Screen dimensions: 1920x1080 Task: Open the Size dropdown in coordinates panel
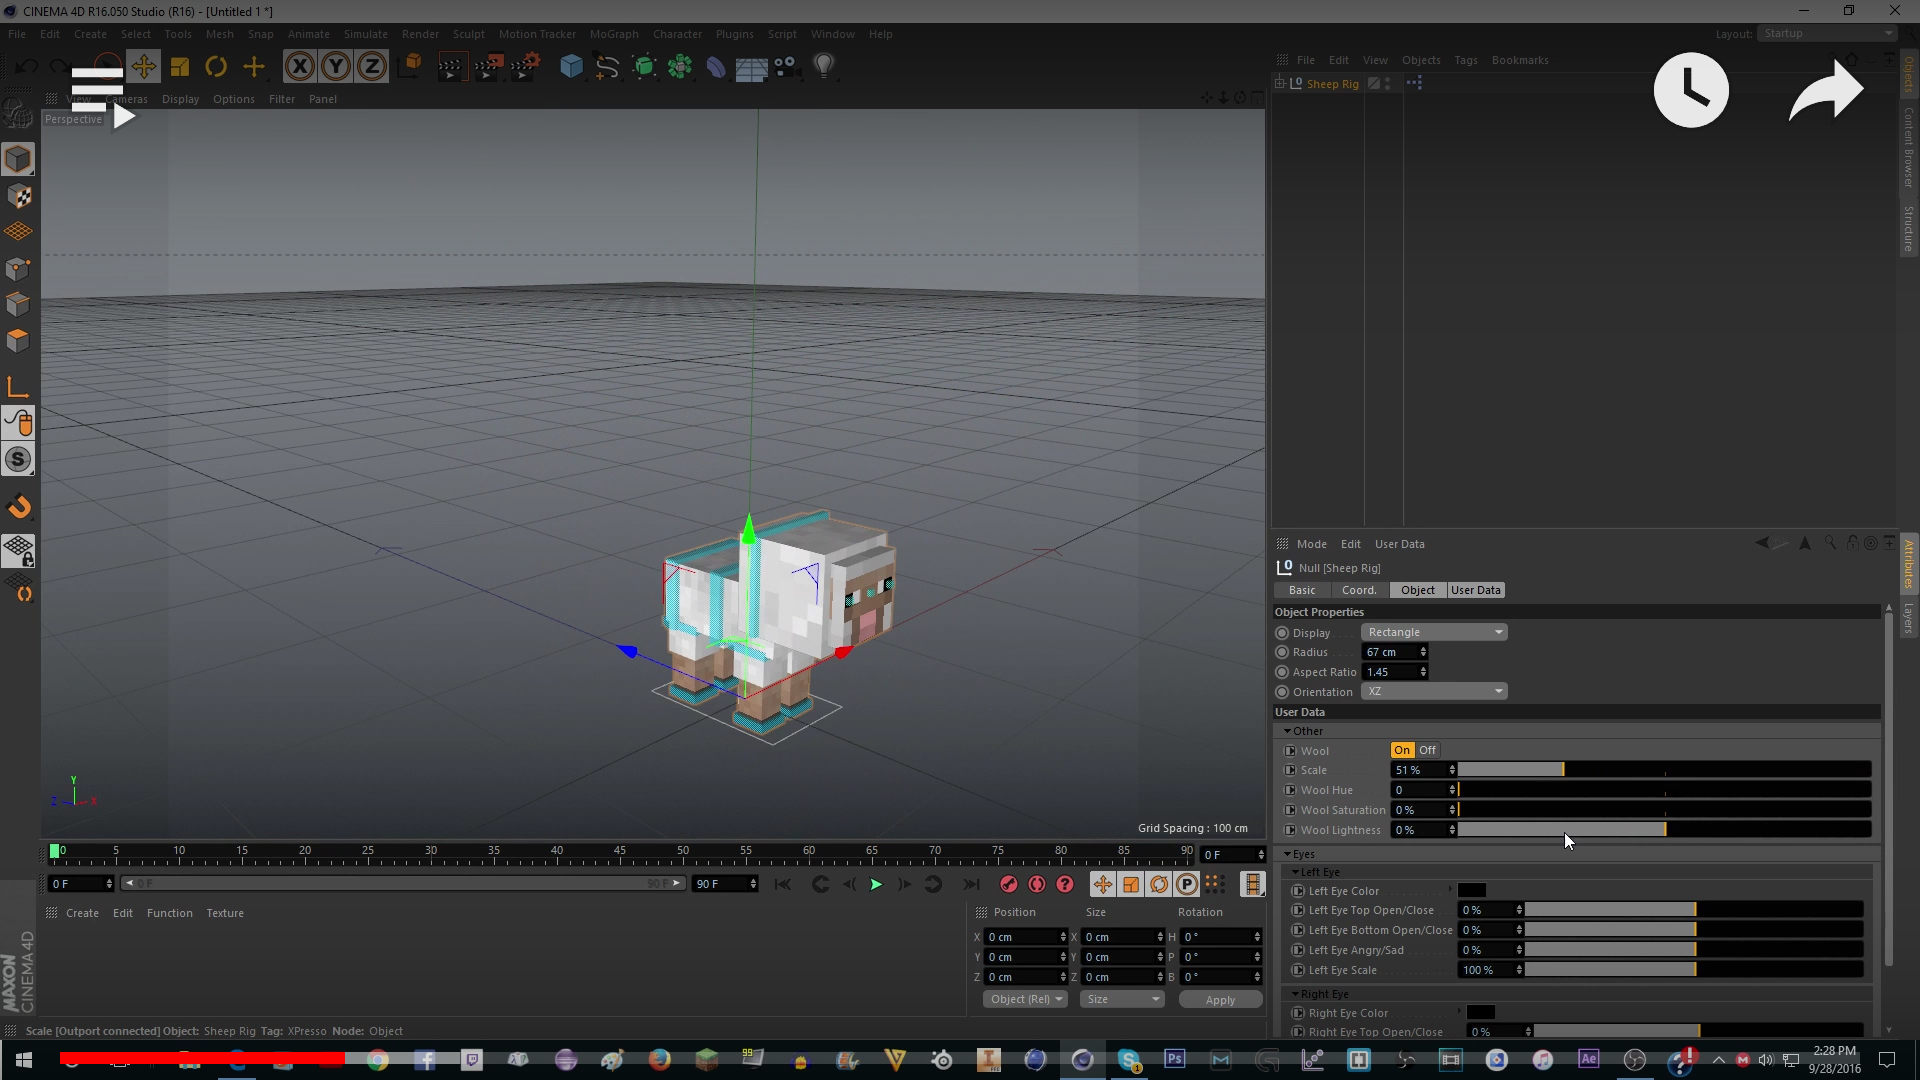(x=1122, y=999)
